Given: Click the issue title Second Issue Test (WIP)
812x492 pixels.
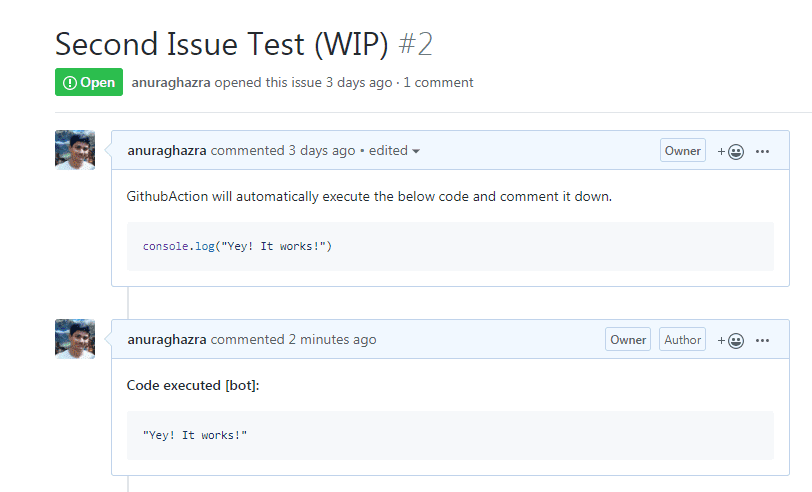Looking at the screenshot, I should (222, 44).
